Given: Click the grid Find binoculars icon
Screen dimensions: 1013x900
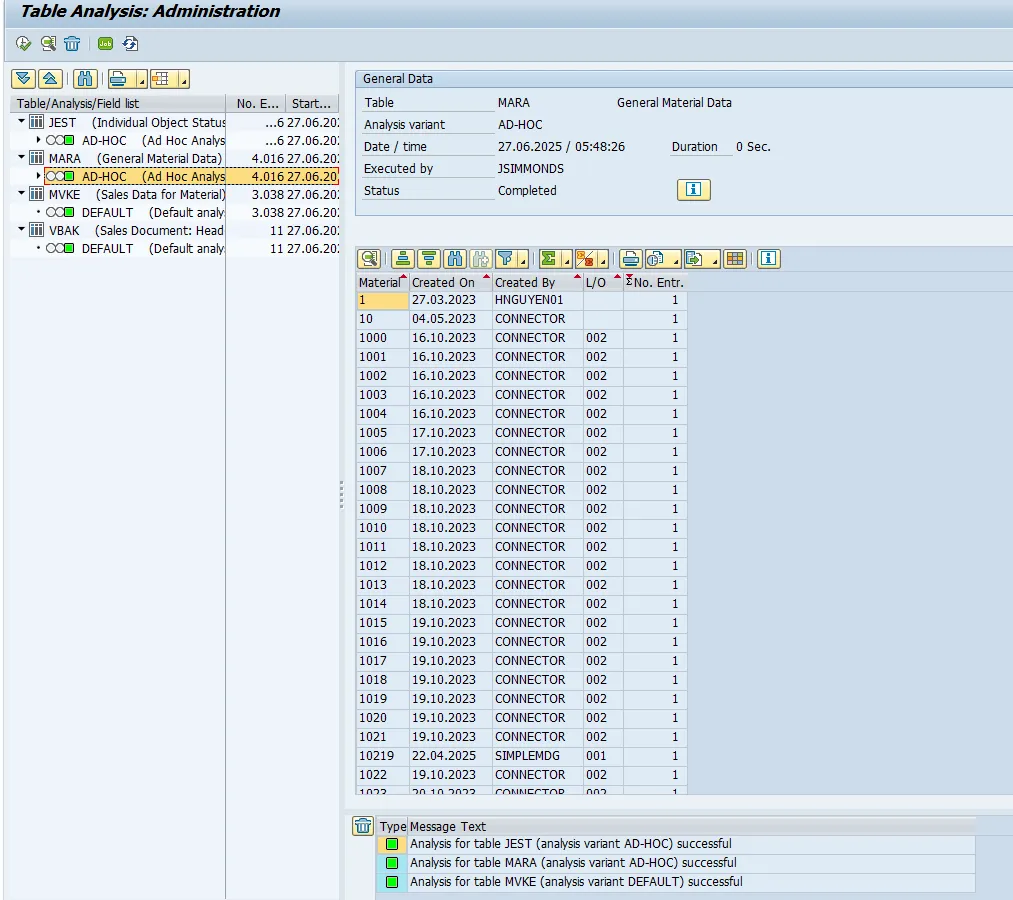Looking at the screenshot, I should pos(455,259).
